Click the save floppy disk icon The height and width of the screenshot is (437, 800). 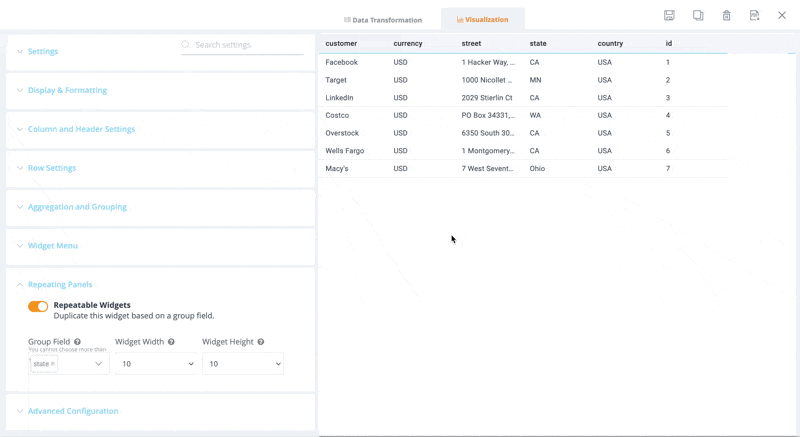(x=669, y=15)
